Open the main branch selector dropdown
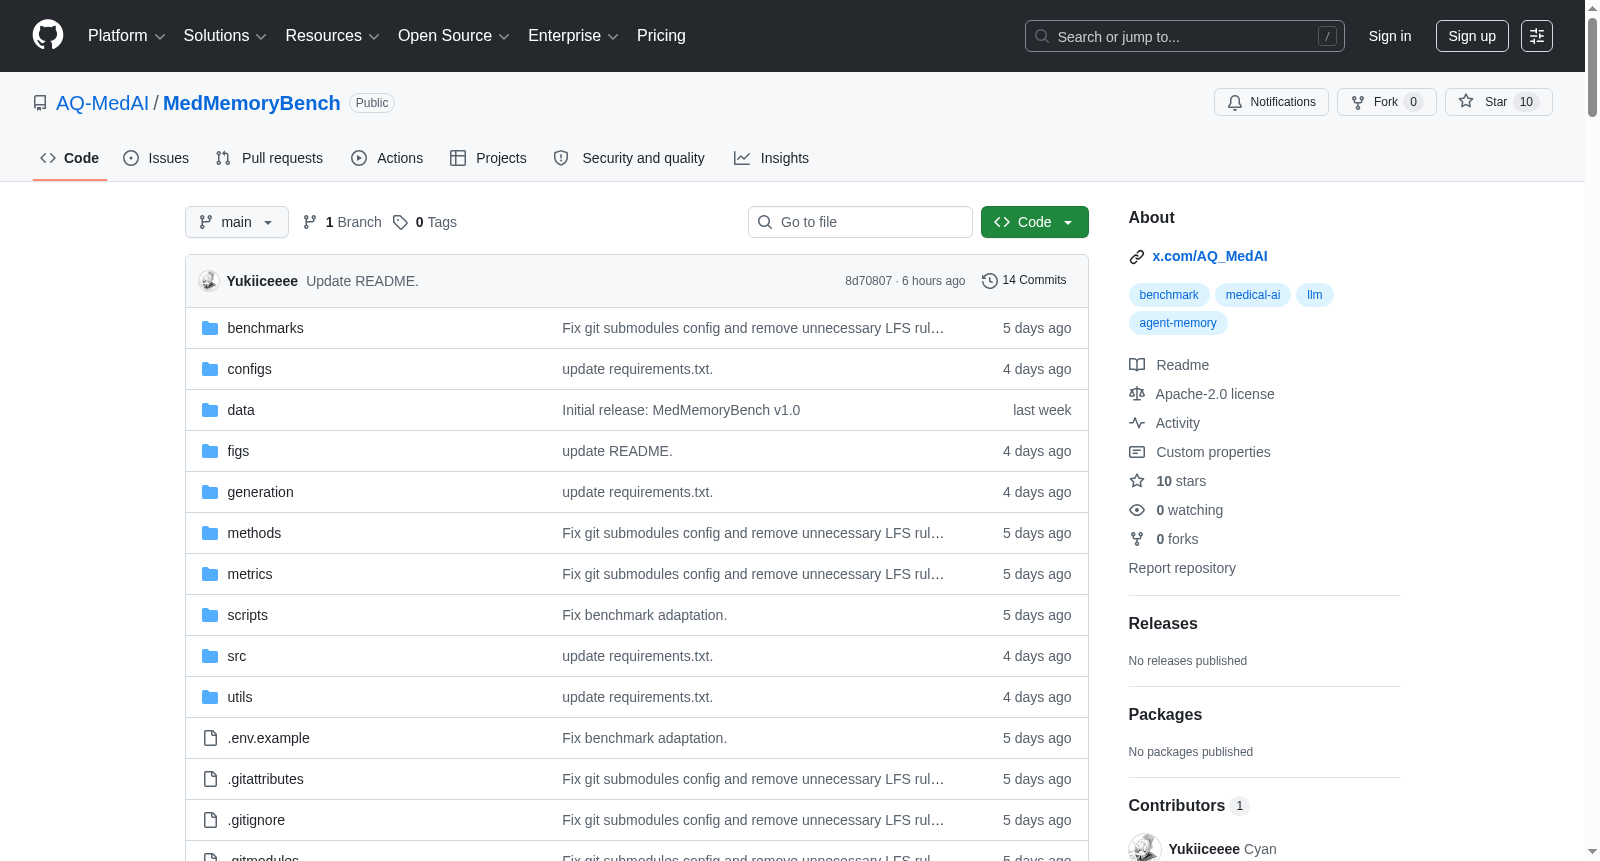This screenshot has width=1600, height=861. pos(237,222)
